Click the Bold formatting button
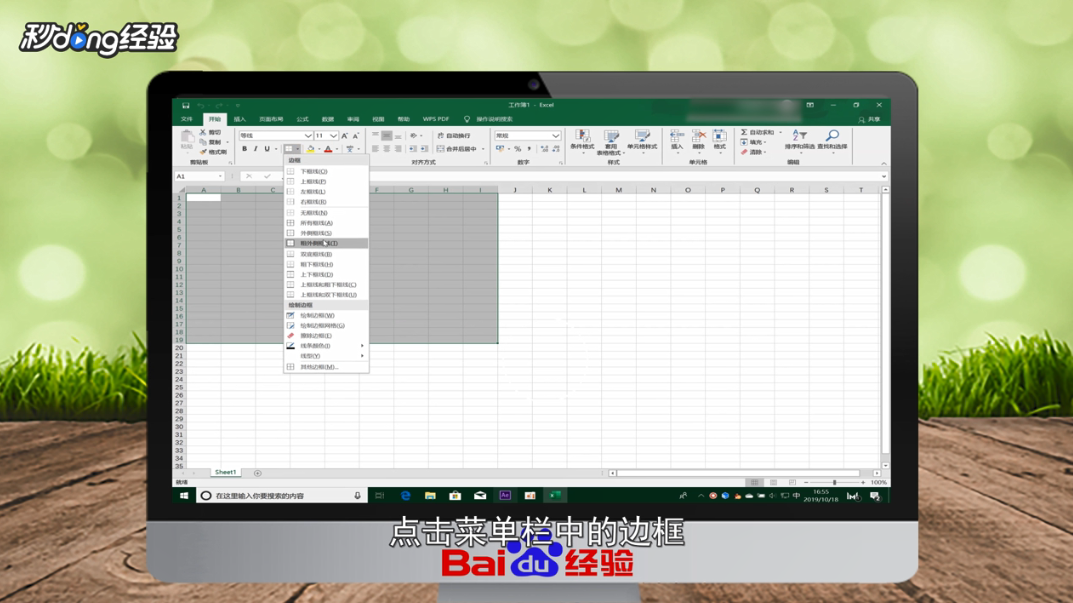Viewport: 1073px width, 603px height. point(244,149)
